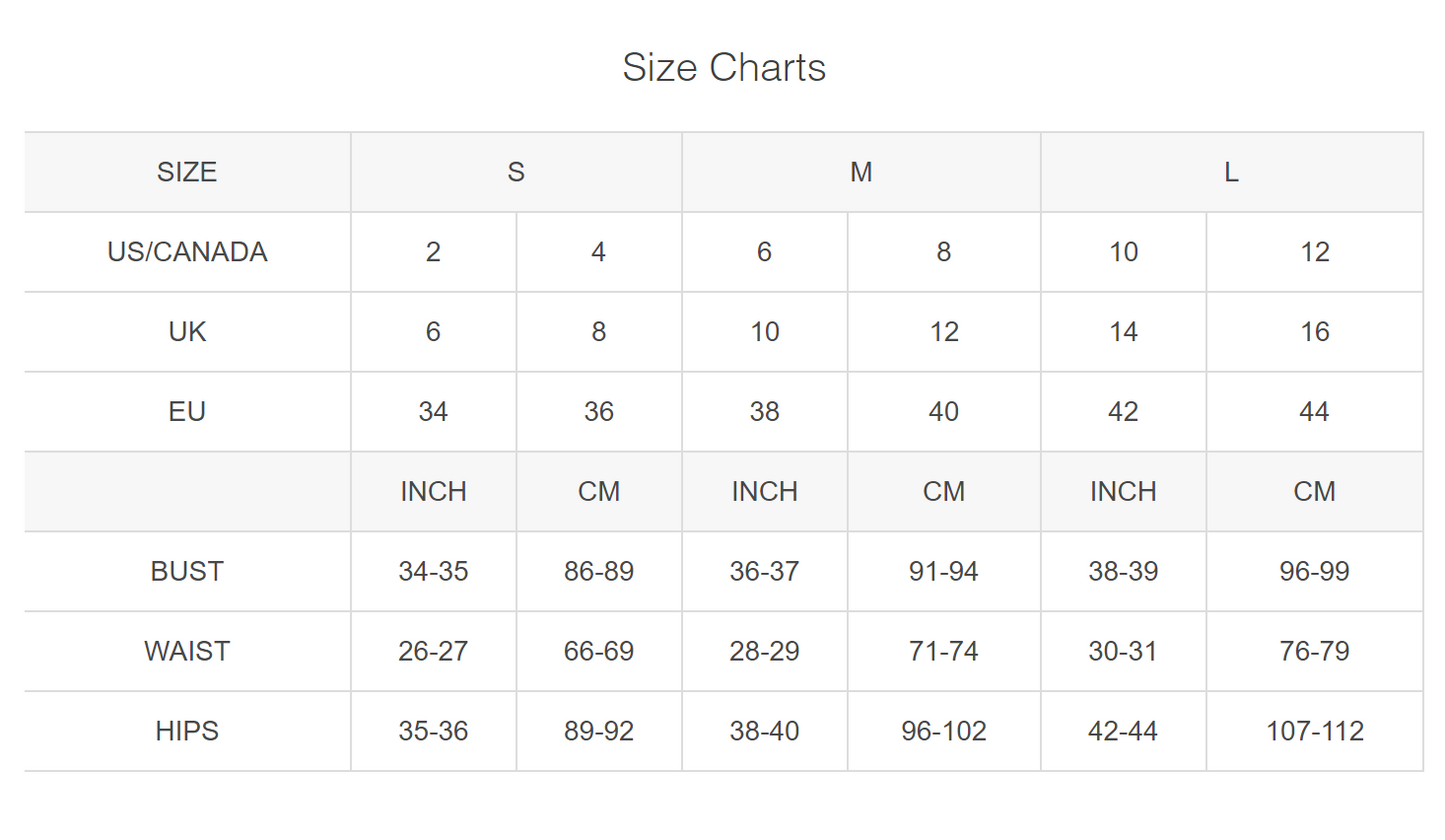The image size is (1445, 840).
Task: Click the hips measurement 107-112 cell
Action: click(x=1314, y=732)
